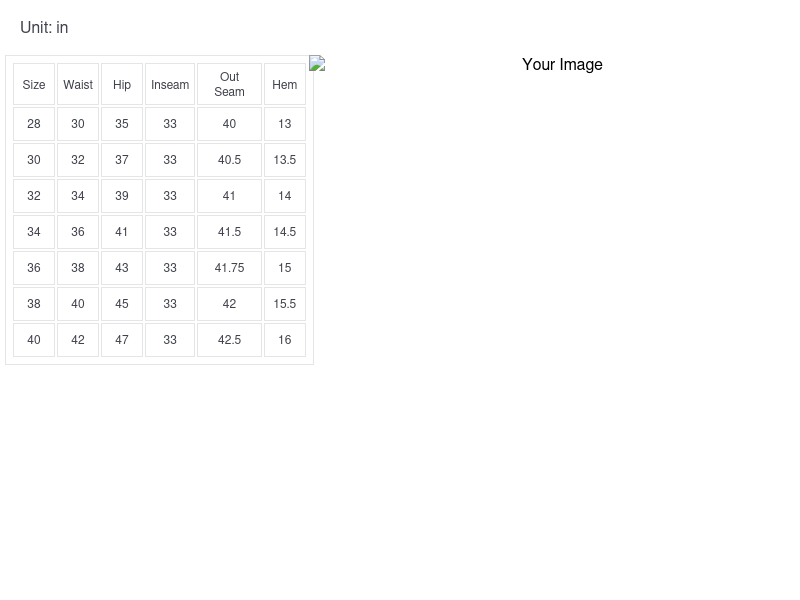Screen dimensions: 800x600
Task: Select the hem value 16 cell
Action: (285, 340)
